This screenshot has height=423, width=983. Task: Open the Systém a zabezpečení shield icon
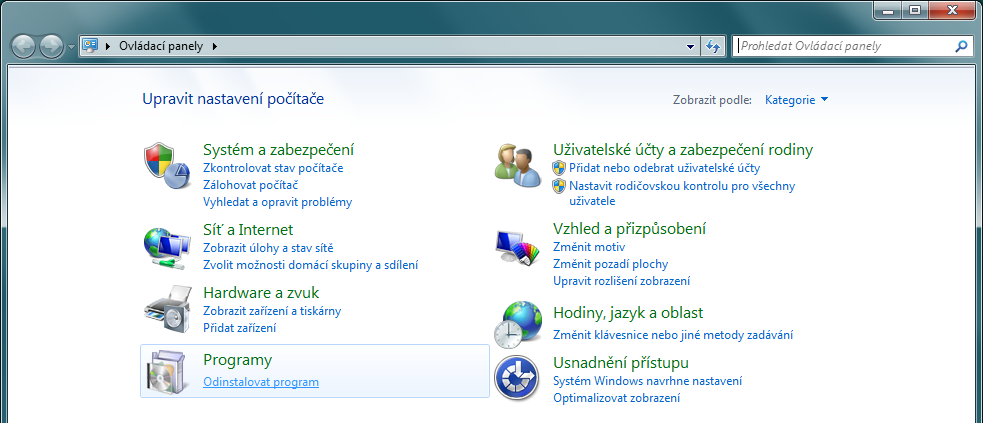(x=167, y=165)
